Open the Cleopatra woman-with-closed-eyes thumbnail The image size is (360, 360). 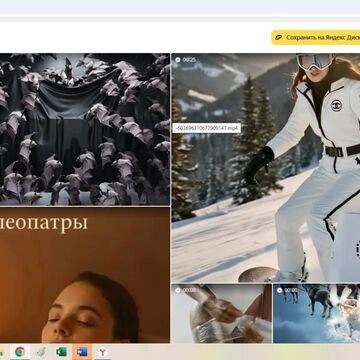pyautogui.click(x=85, y=275)
